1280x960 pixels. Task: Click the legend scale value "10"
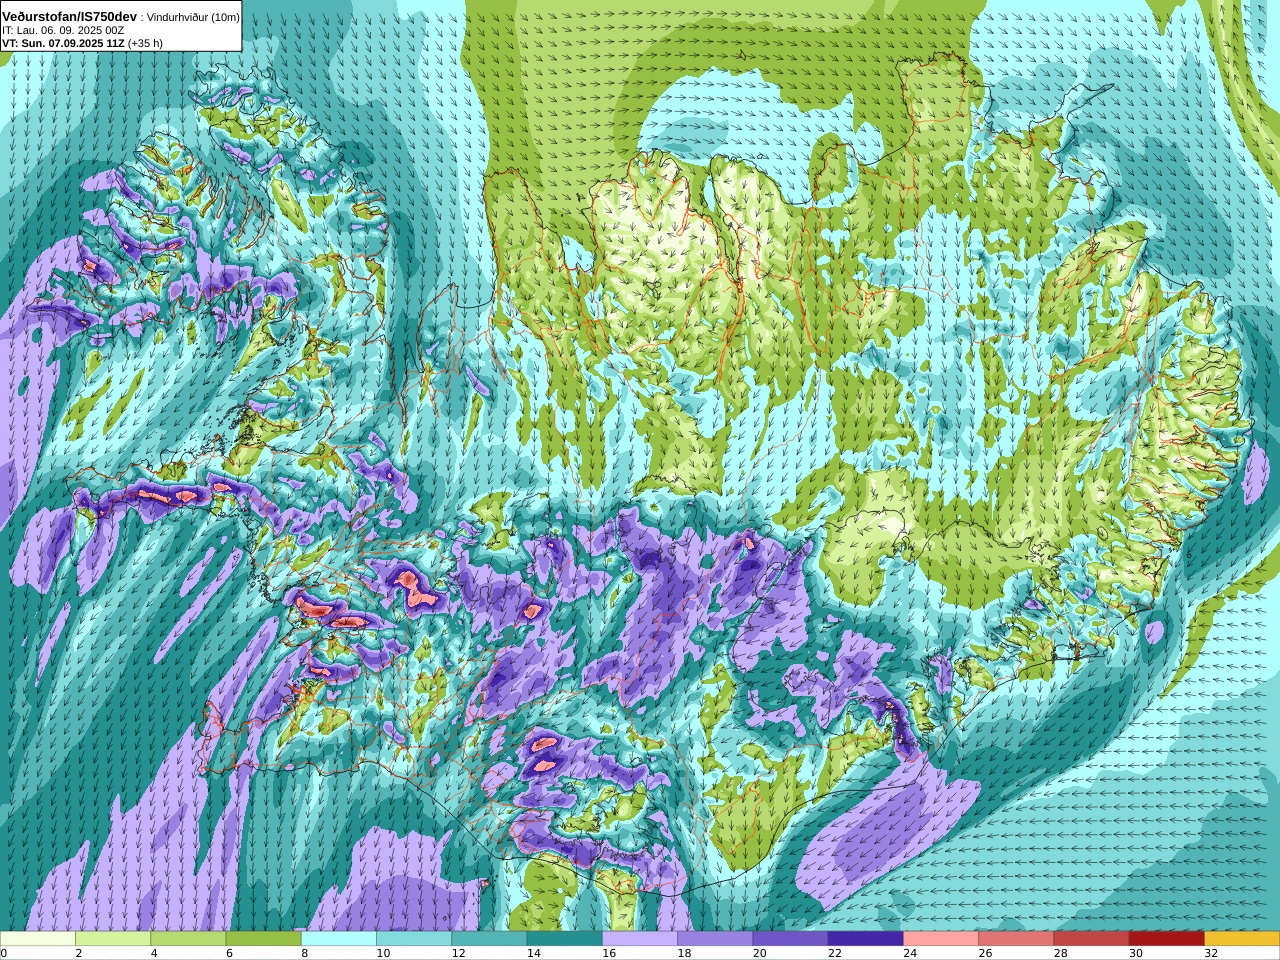pos(383,953)
